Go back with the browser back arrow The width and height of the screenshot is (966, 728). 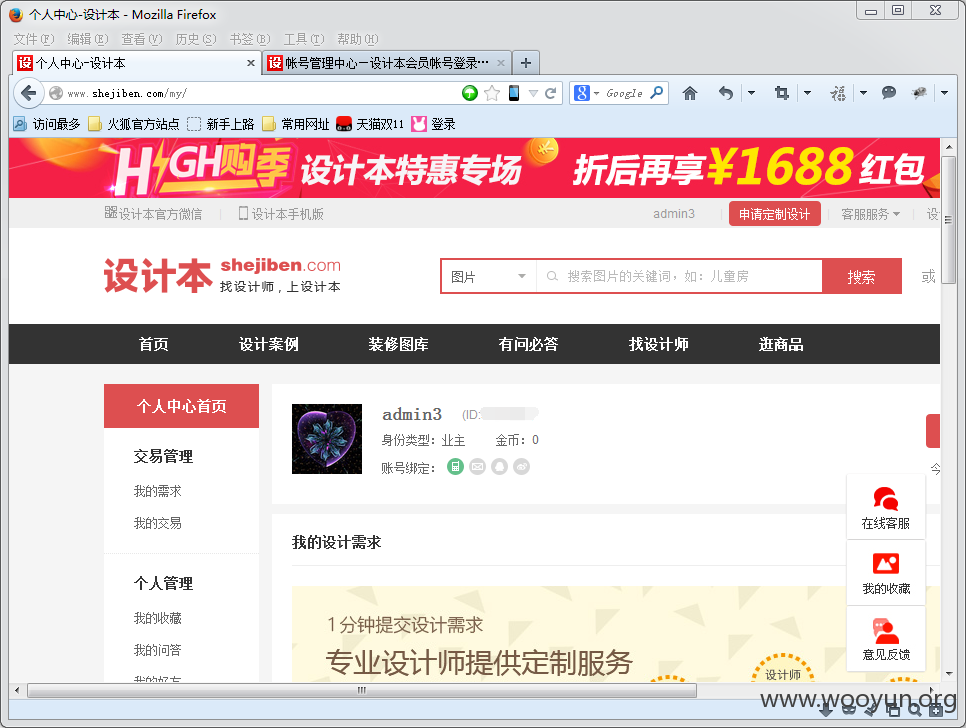pyautogui.click(x=28, y=93)
